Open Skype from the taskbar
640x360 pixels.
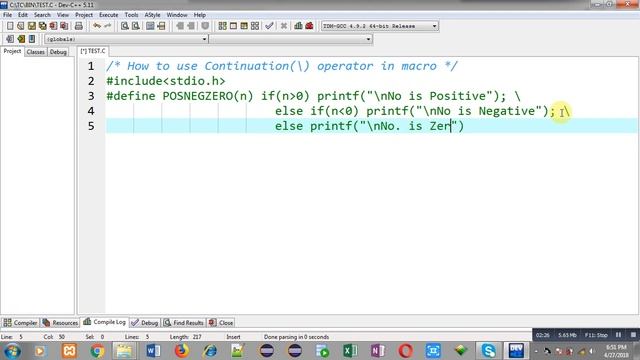488,351
